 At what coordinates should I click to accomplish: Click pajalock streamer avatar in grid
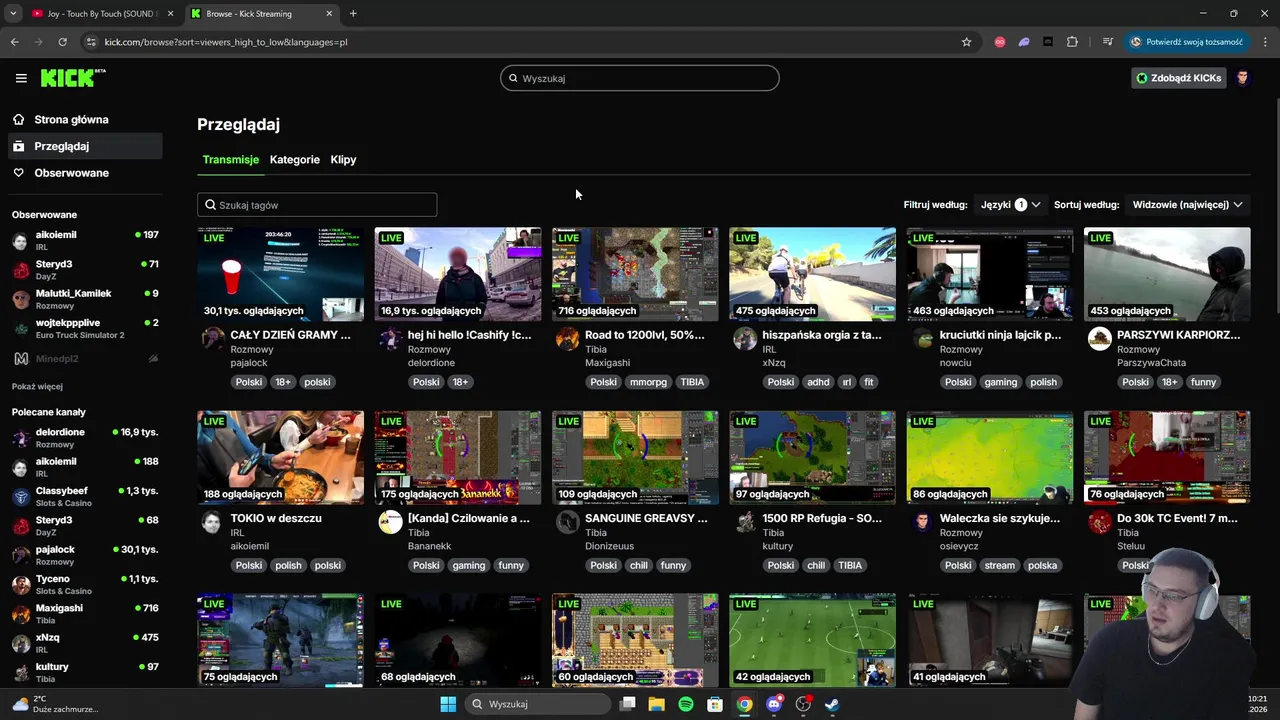click(212, 338)
